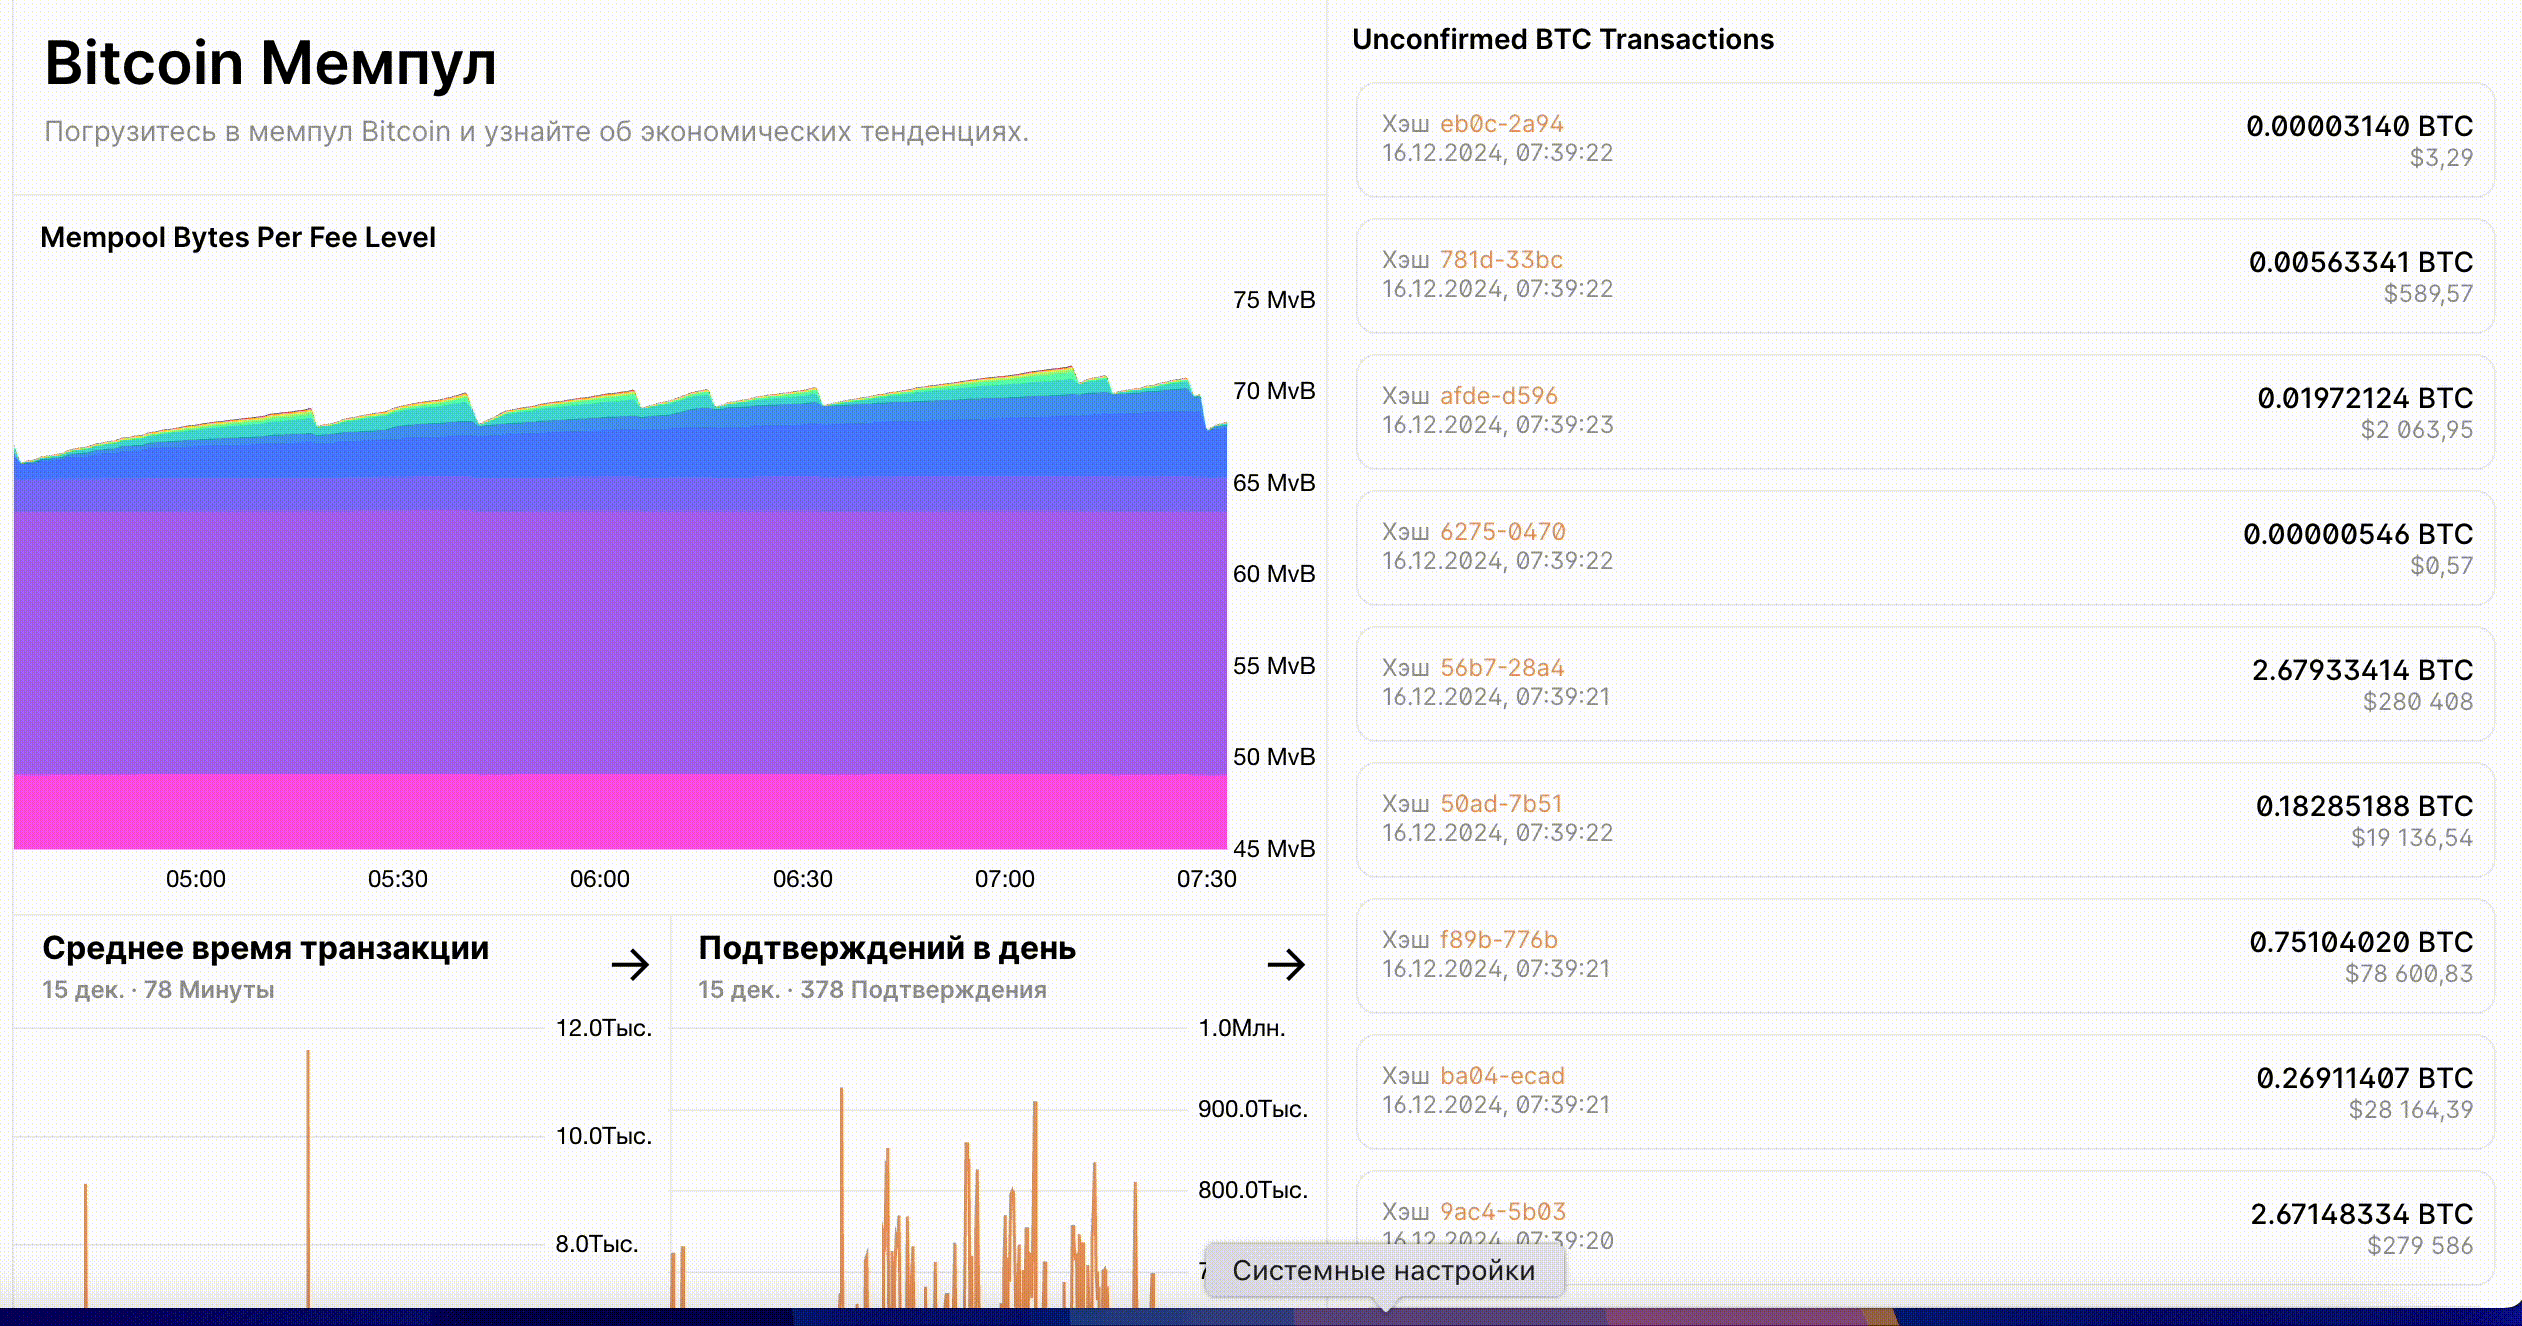This screenshot has height=1326, width=2522.
Task: Click arrow next to Подтверждений в день
Action: (x=1286, y=965)
